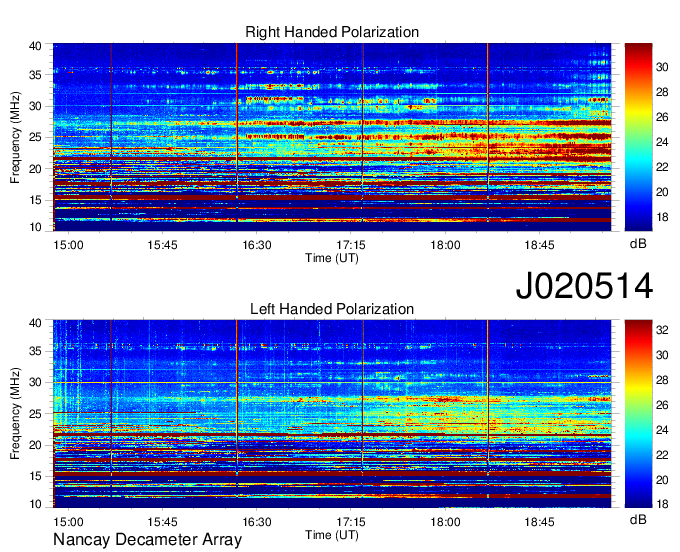Click the 17:15 time tick under Left Handed plot
This screenshot has width=680, height=552.
coord(351,522)
